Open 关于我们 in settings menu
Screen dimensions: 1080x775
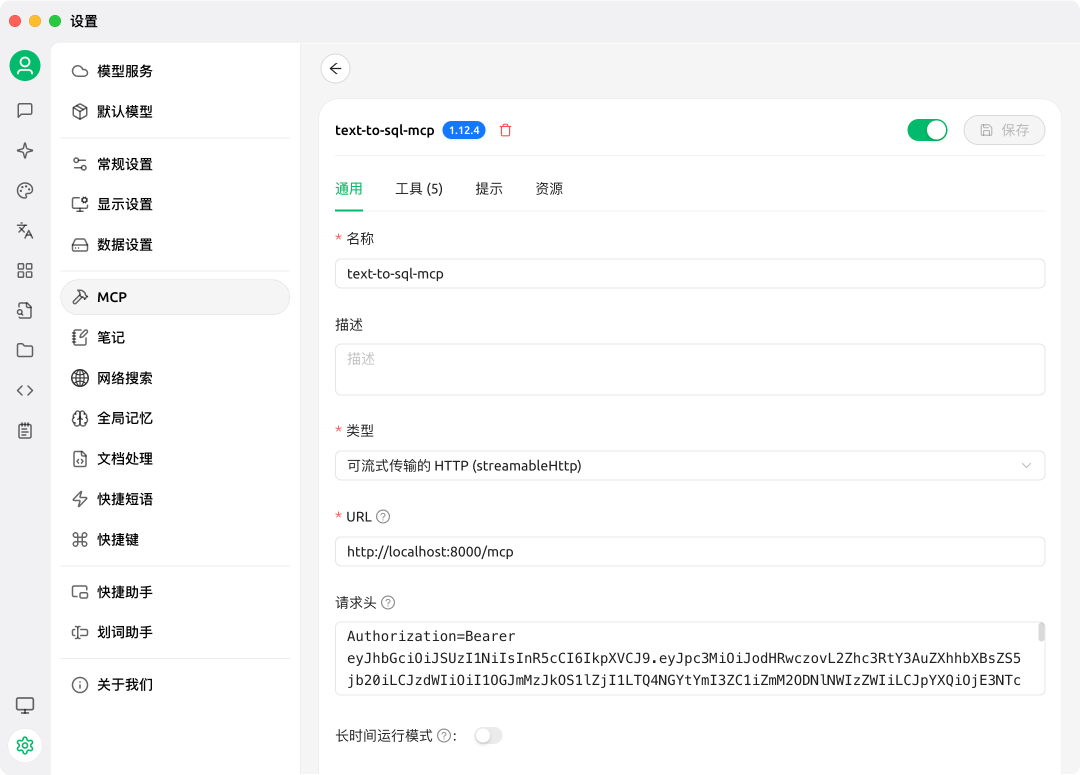coord(125,685)
